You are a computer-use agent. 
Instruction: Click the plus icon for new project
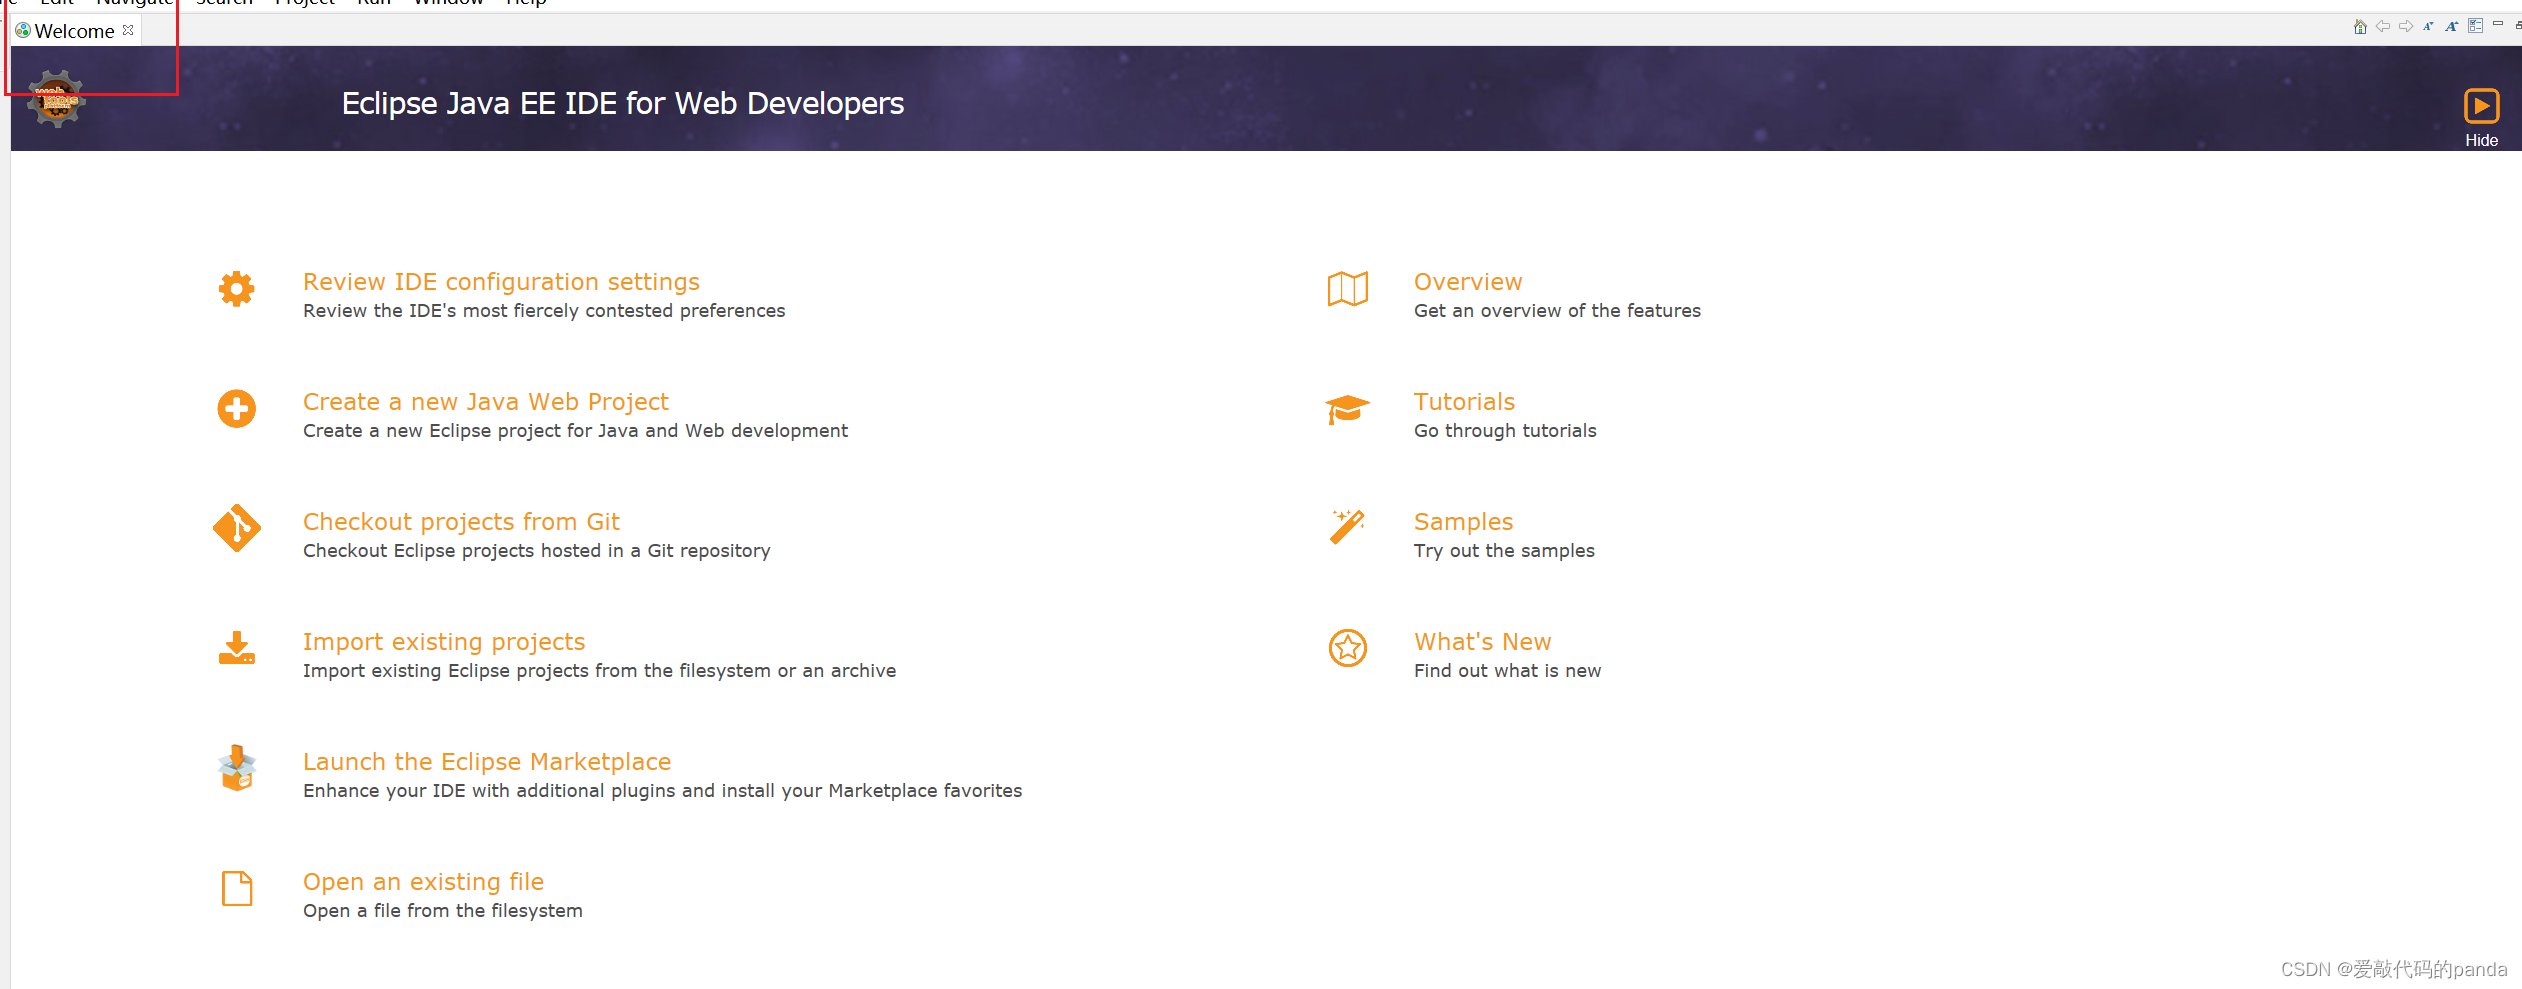237,409
